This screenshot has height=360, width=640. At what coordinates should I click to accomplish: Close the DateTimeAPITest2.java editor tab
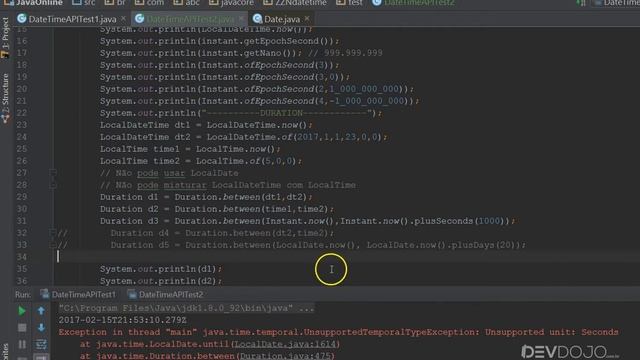click(x=241, y=19)
